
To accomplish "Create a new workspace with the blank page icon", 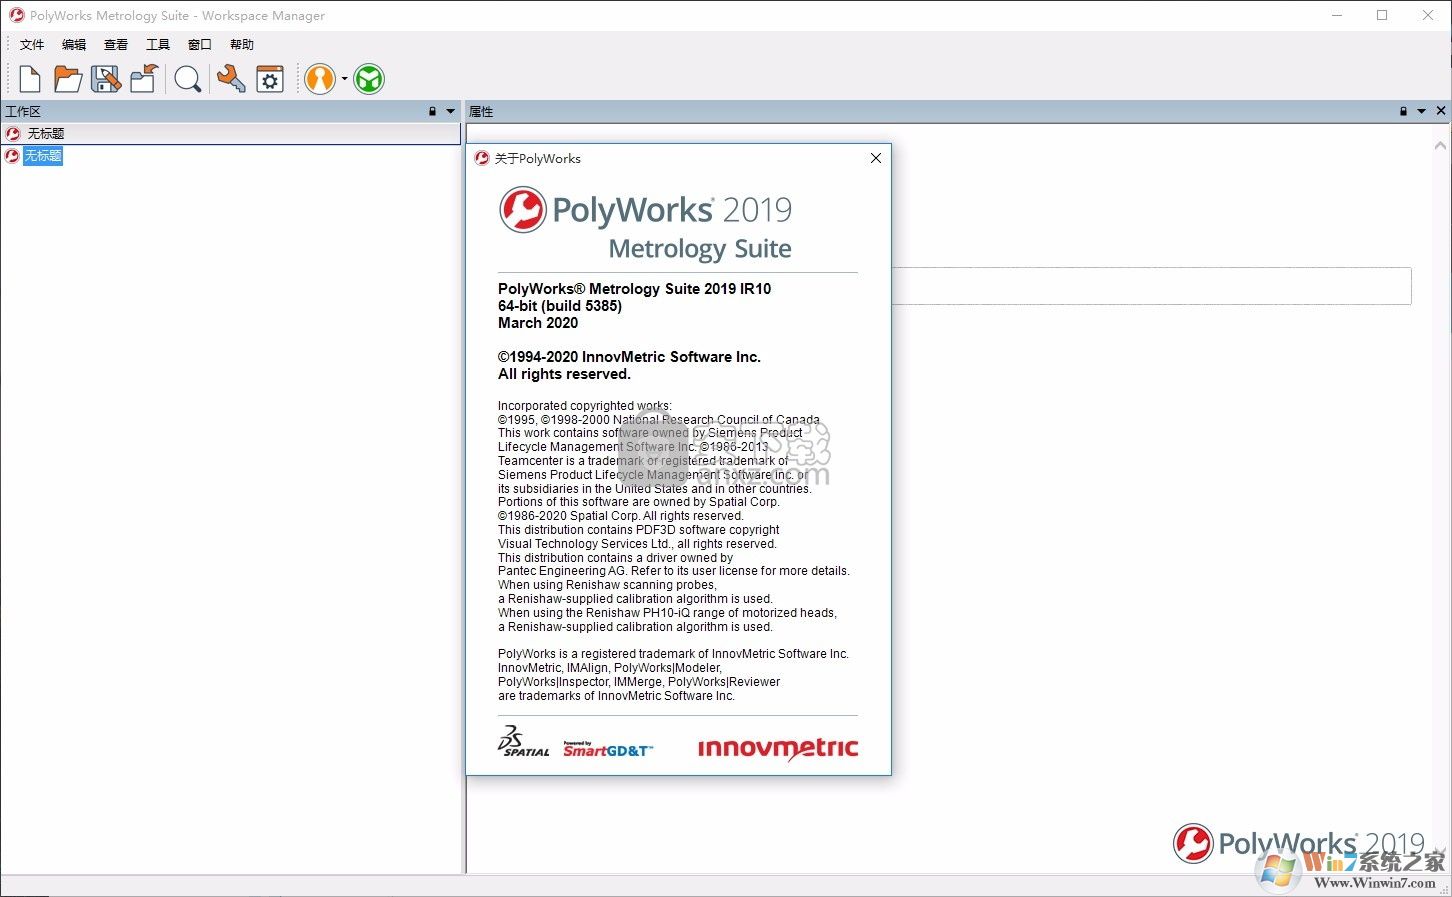I will click(x=28, y=78).
